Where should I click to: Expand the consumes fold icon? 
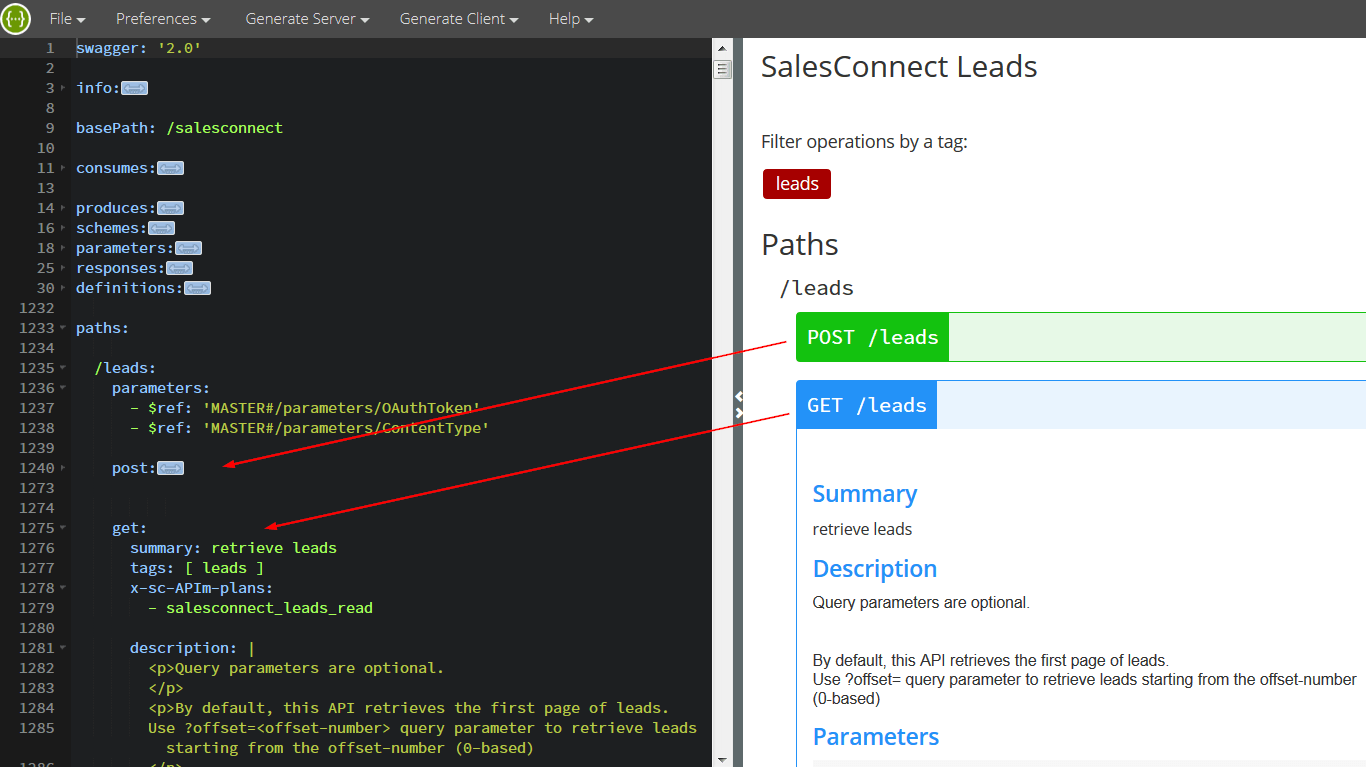170,167
